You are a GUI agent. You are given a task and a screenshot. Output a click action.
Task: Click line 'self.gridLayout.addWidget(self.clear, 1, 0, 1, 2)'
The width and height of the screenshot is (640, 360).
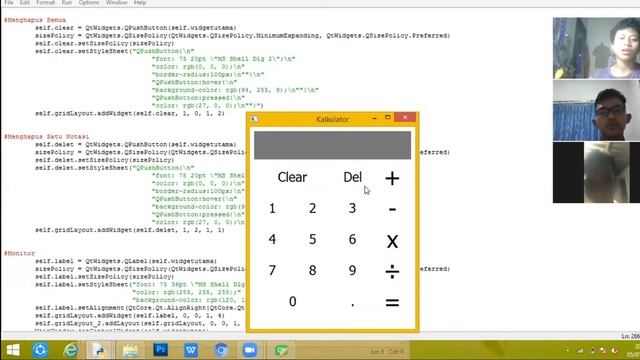point(130,113)
